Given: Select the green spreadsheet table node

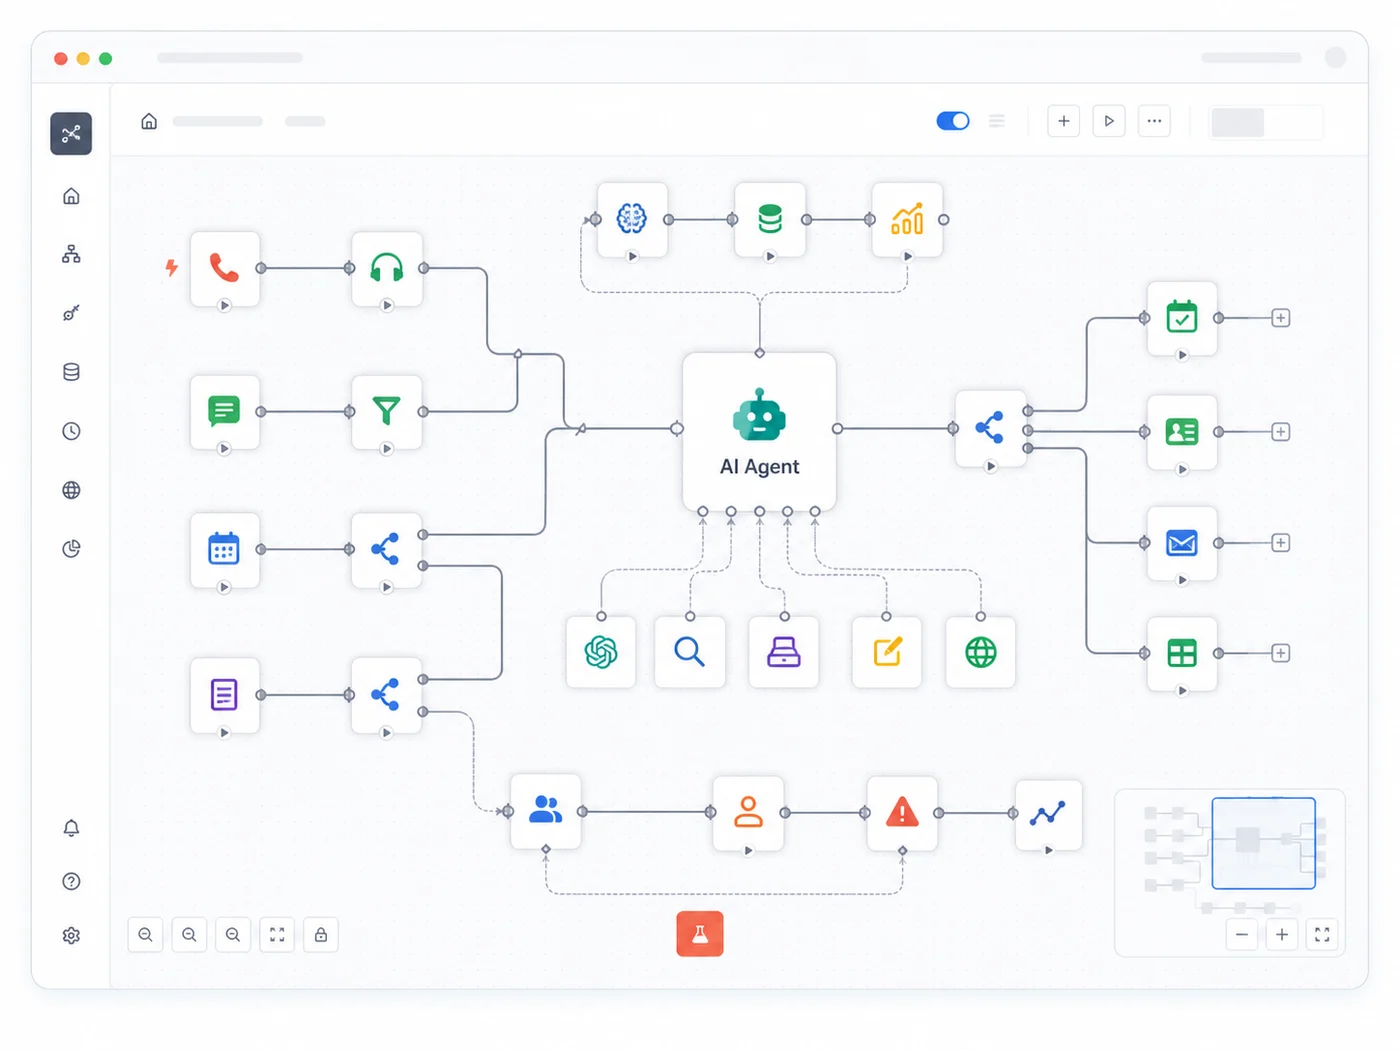Looking at the screenshot, I should [1182, 653].
